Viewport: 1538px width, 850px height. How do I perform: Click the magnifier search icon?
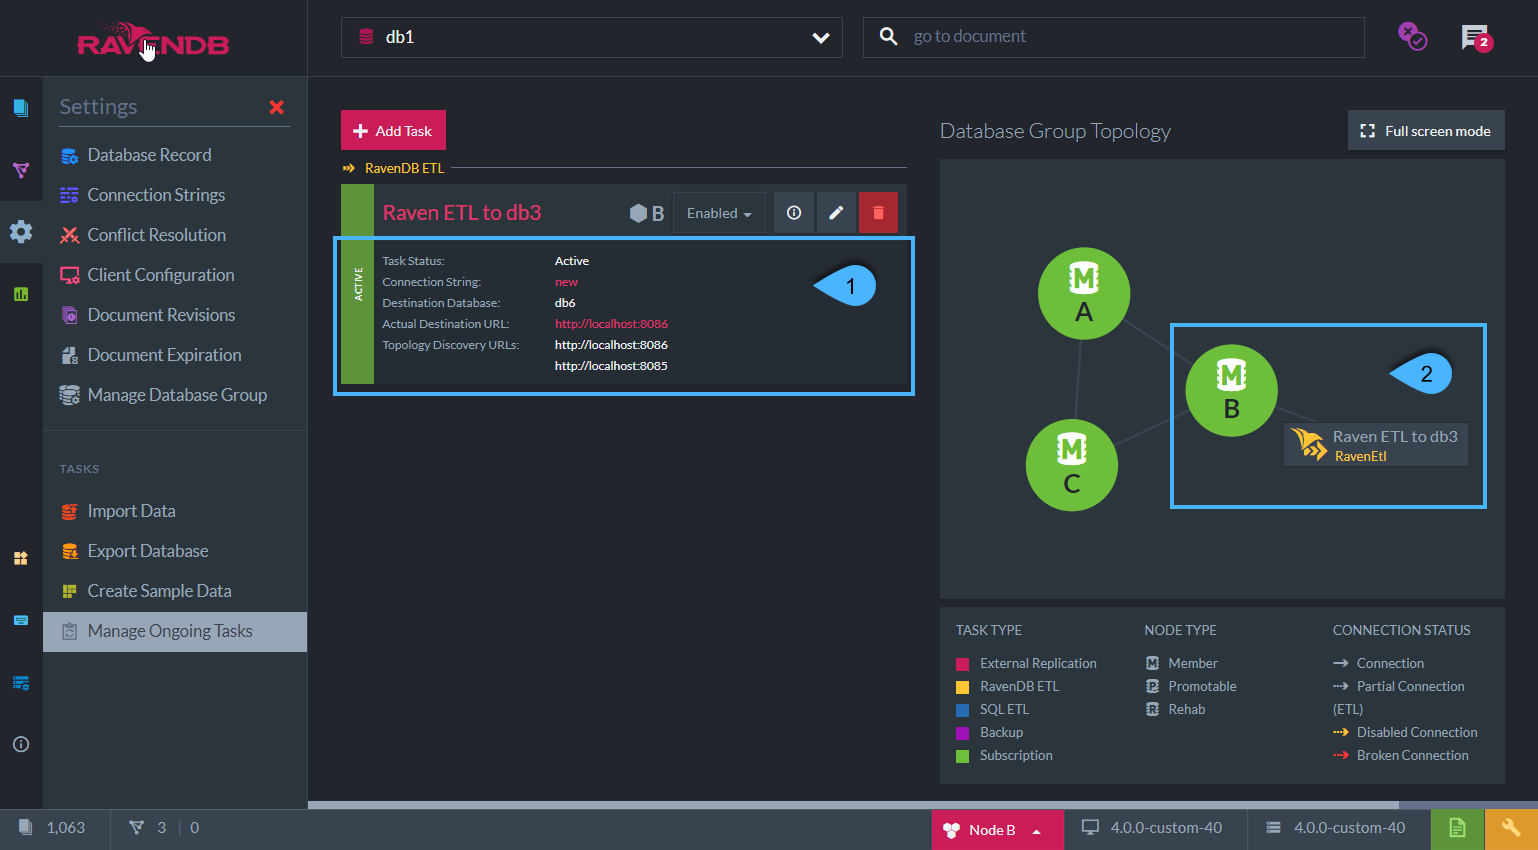(x=888, y=37)
